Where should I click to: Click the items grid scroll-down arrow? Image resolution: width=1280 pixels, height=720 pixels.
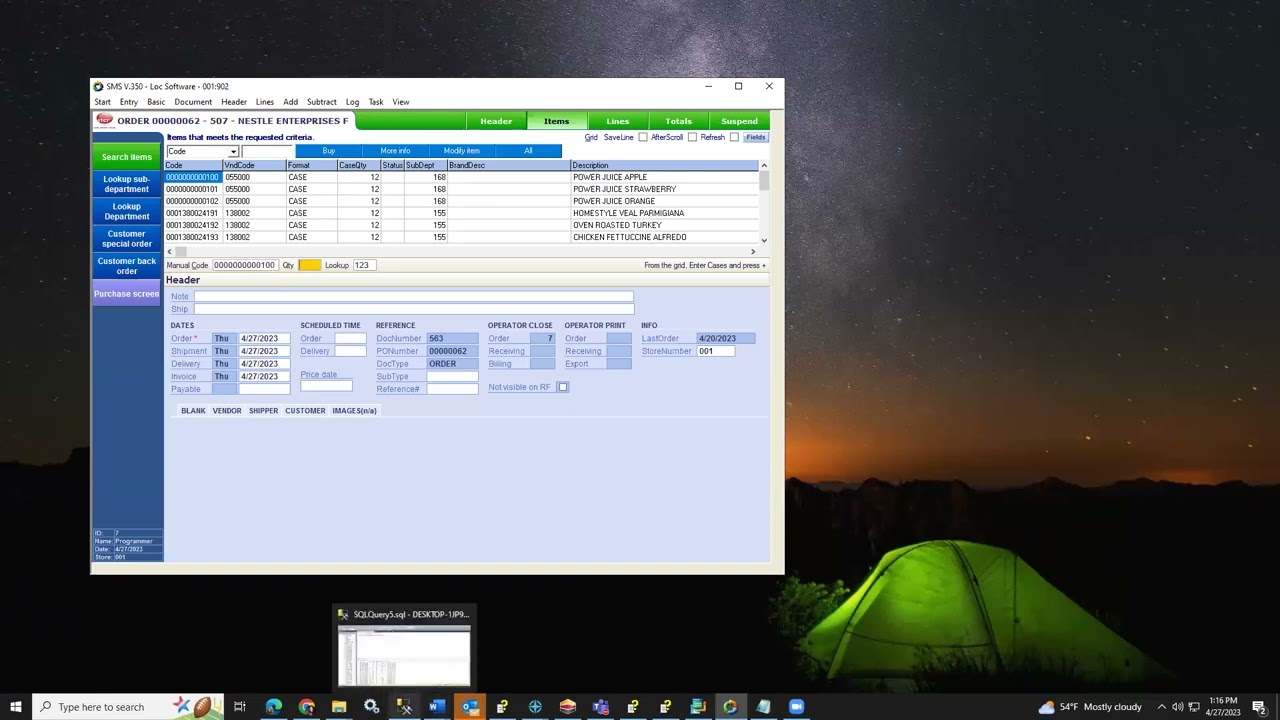coord(764,240)
